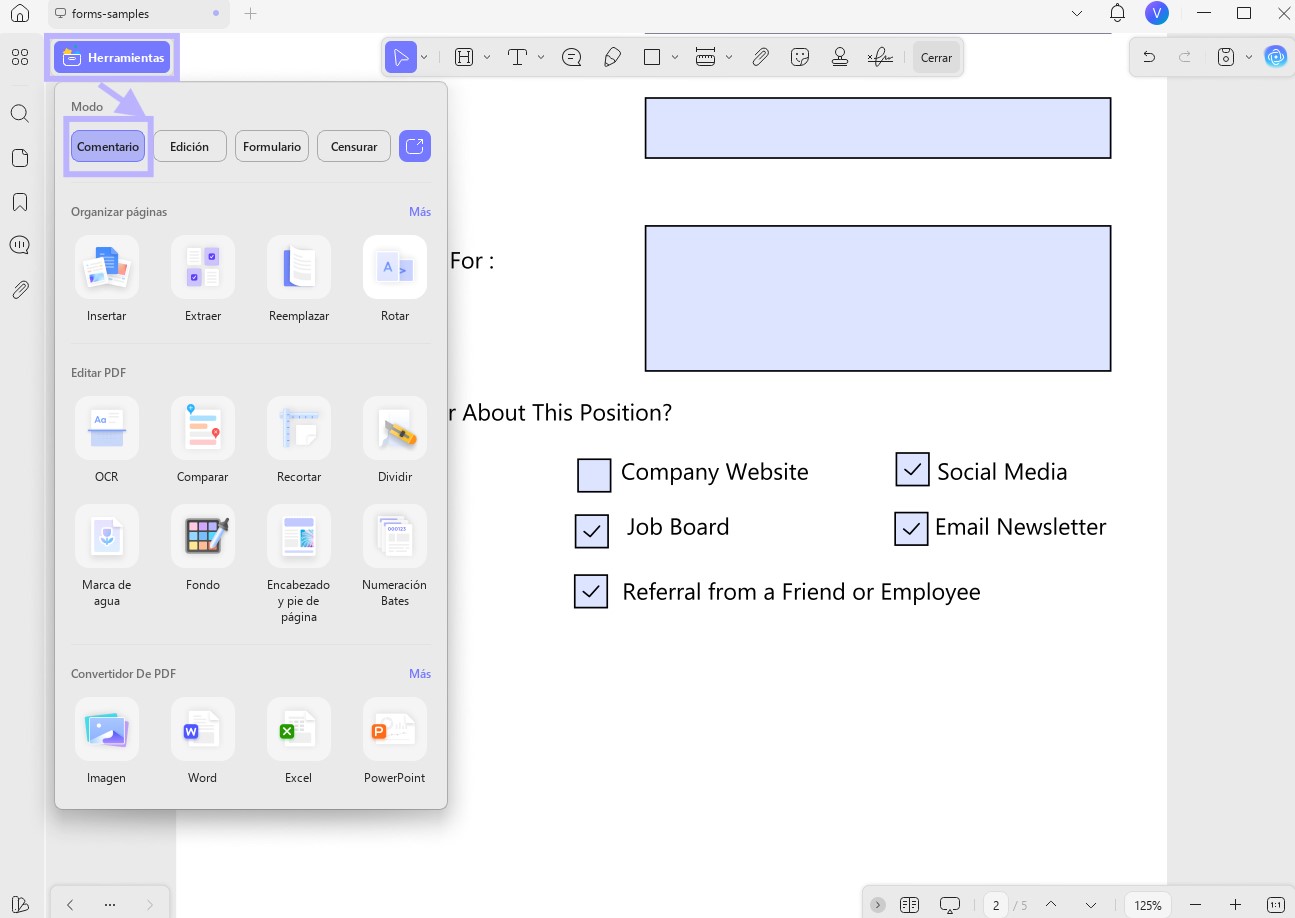Image resolution: width=1295 pixels, height=918 pixels.
Task: Uncheck the Social Media checkbox
Action: coord(912,469)
